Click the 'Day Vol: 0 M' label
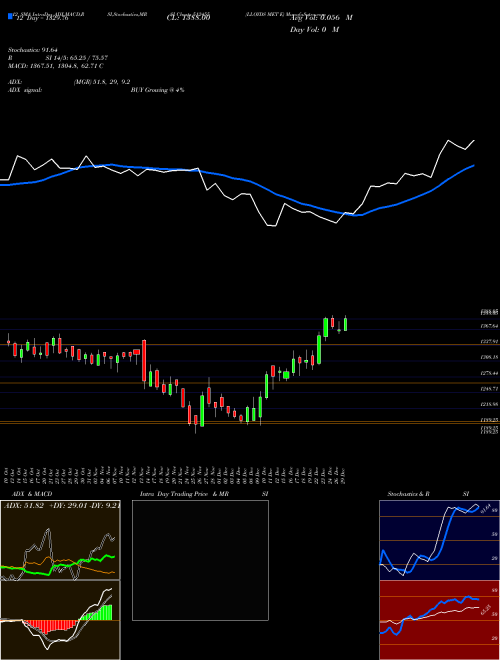Screen dimensions: 500x660 coord(314,30)
